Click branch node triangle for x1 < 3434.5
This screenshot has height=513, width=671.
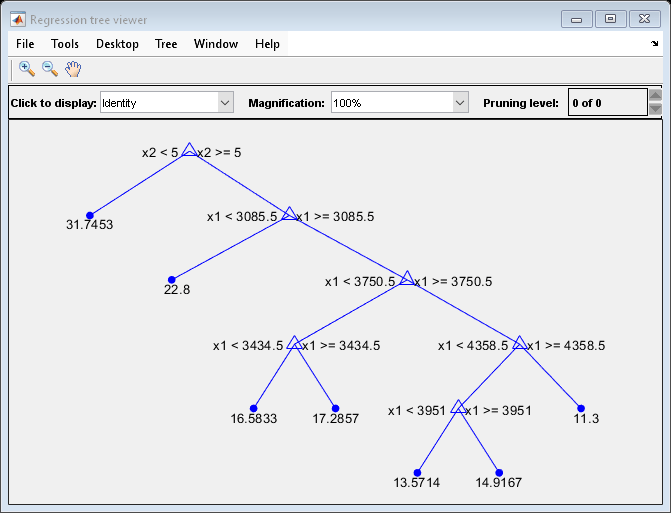click(294, 344)
